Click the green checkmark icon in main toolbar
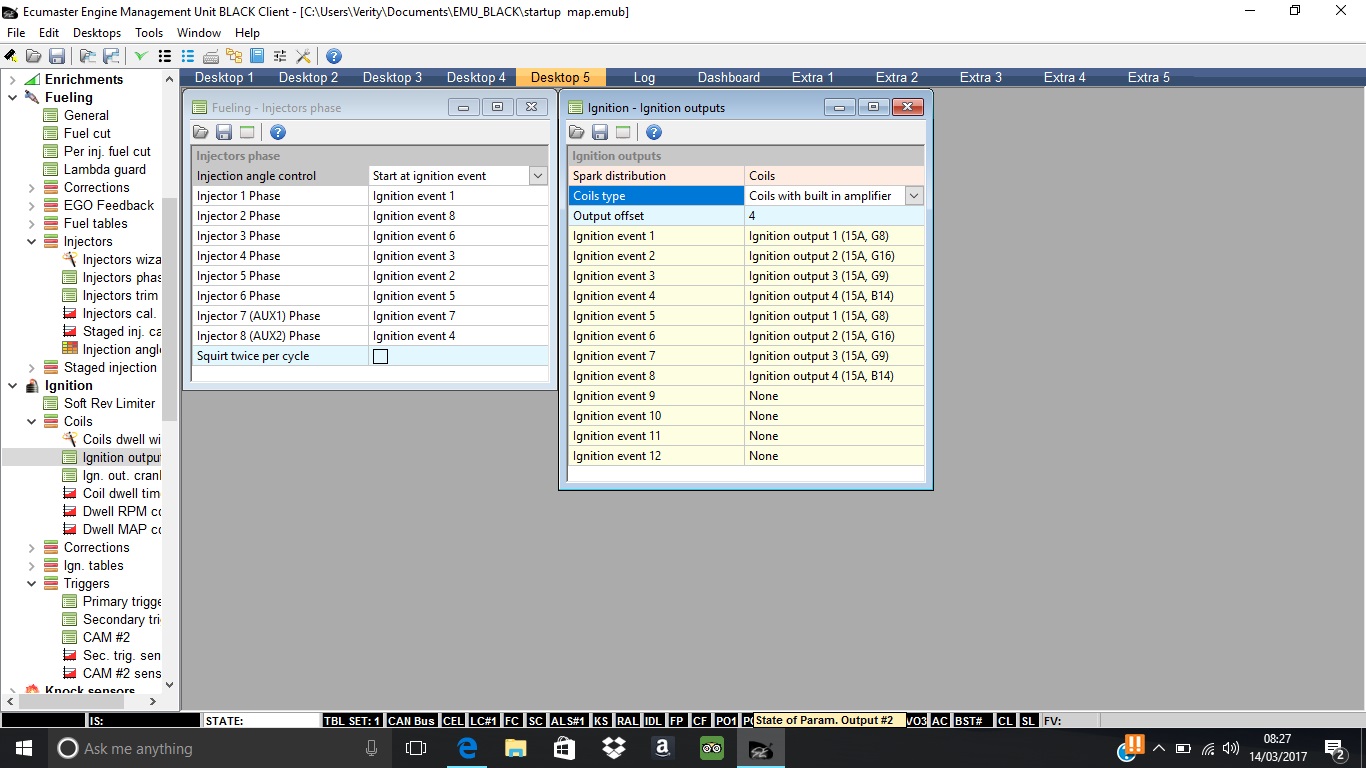 [x=140, y=56]
